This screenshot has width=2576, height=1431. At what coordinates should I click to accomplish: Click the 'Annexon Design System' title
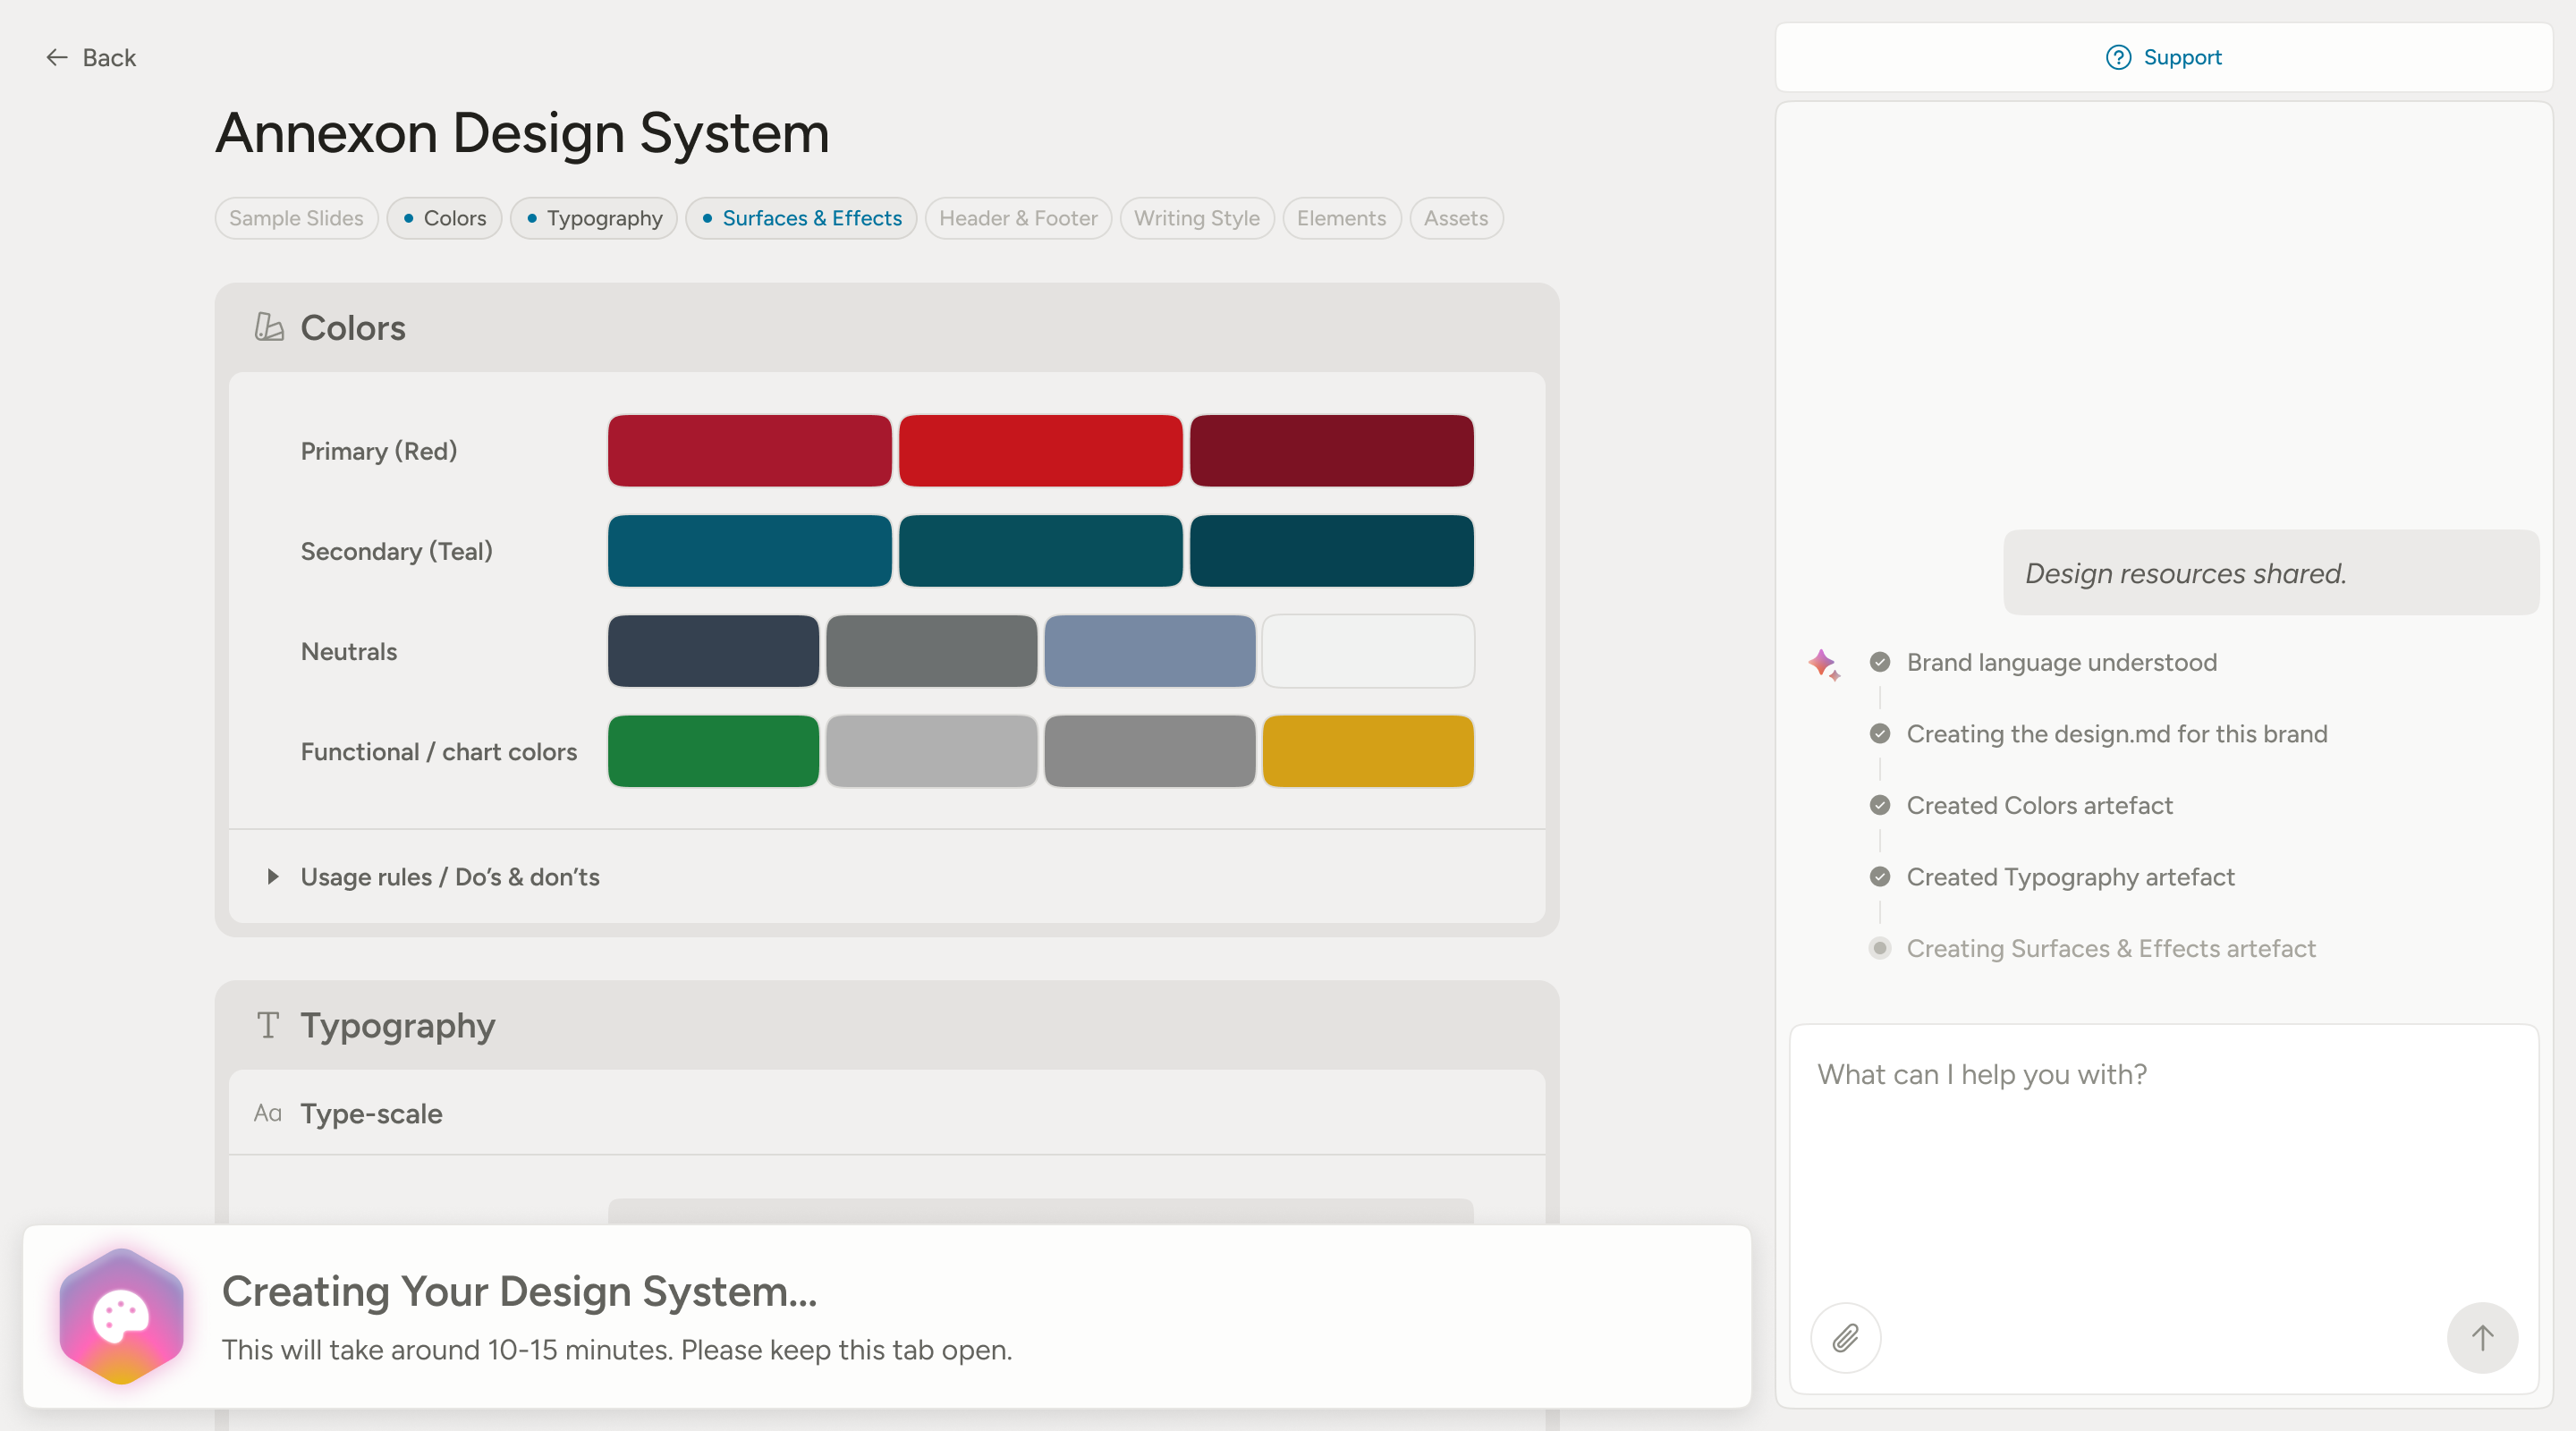point(523,133)
